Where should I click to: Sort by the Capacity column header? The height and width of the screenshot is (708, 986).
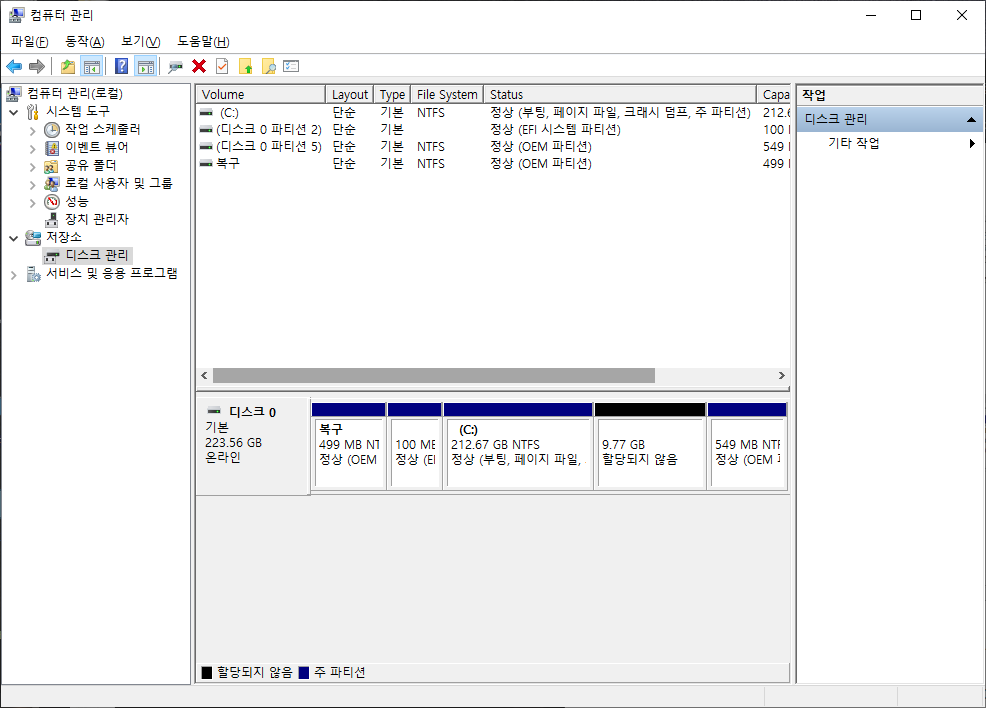pyautogui.click(x=773, y=94)
